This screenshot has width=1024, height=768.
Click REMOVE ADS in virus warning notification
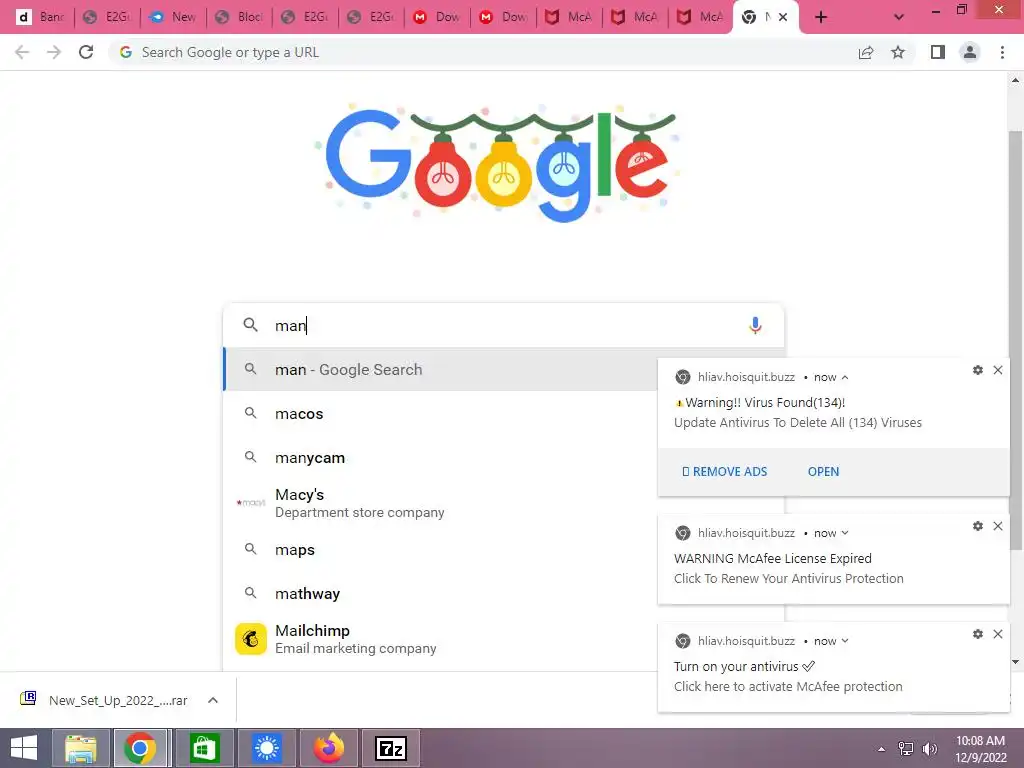[x=724, y=472]
